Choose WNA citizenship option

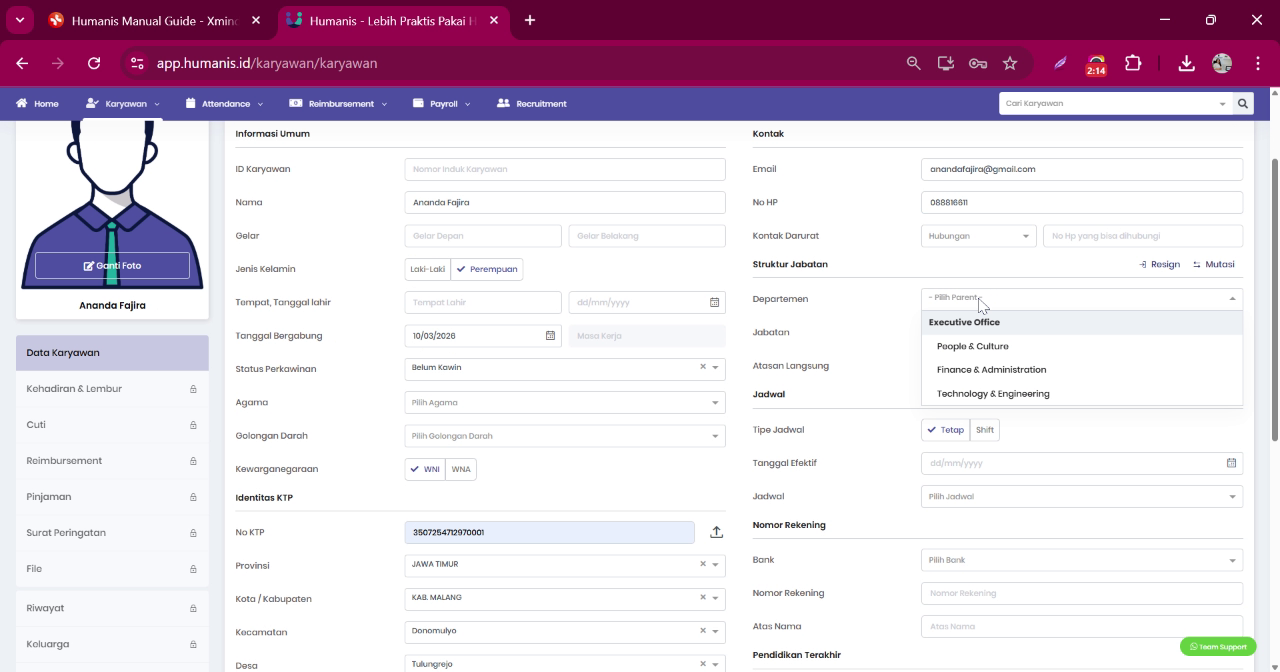461,469
